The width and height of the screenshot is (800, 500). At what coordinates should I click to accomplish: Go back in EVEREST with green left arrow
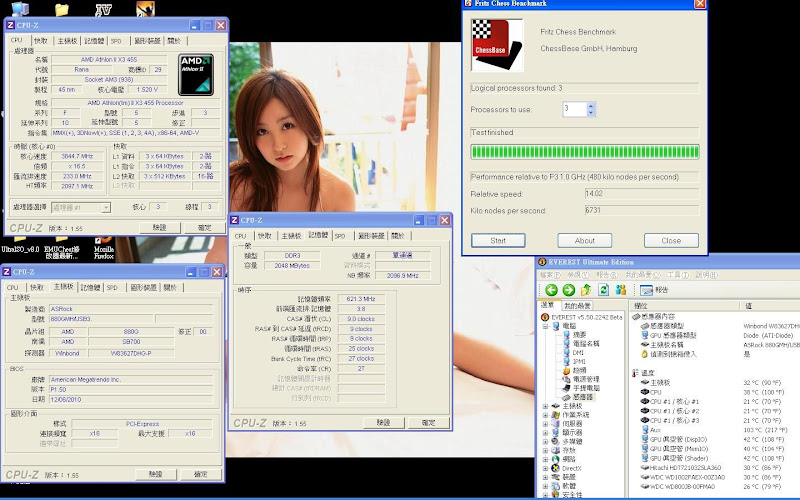tap(551, 290)
